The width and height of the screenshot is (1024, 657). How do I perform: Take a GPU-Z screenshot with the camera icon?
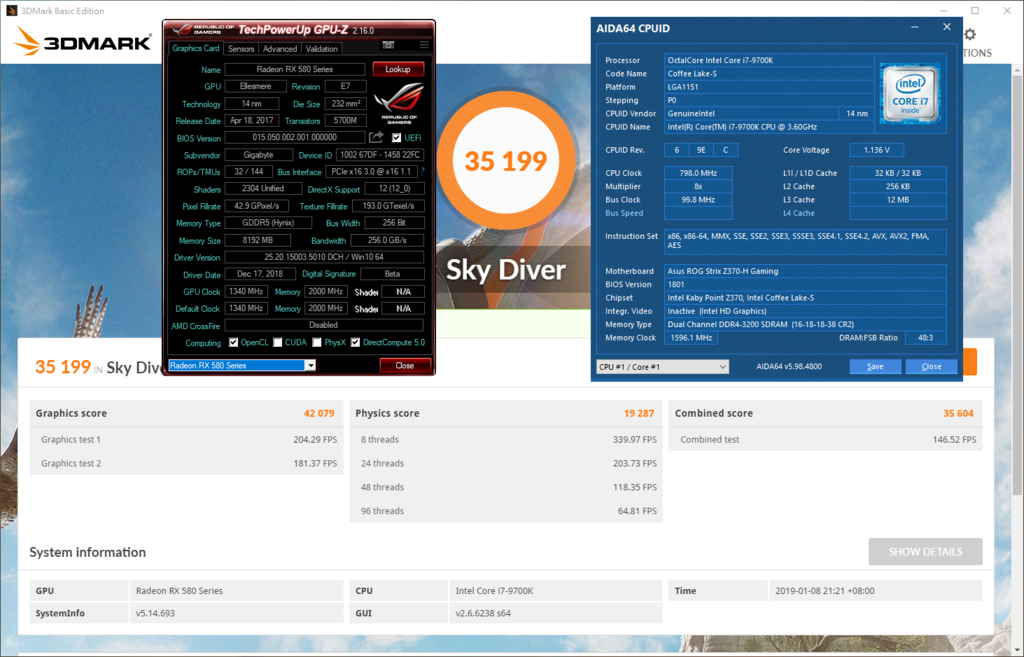coord(389,45)
